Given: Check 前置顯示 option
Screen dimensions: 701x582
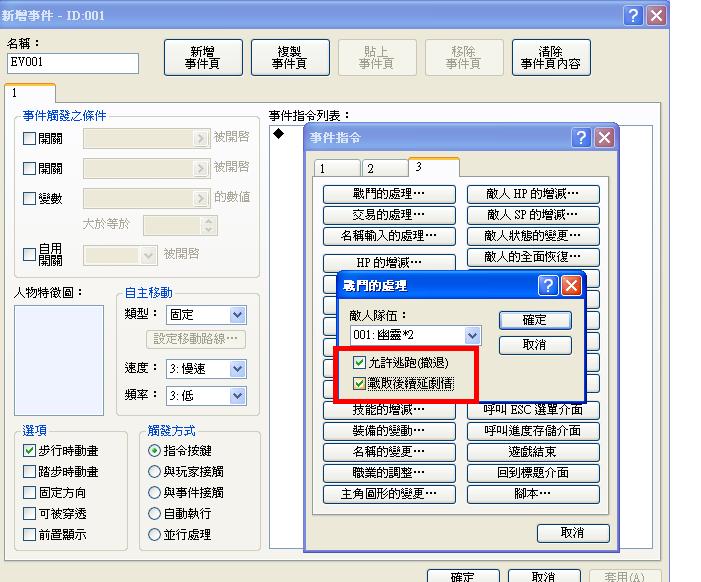Looking at the screenshot, I should (x=29, y=535).
